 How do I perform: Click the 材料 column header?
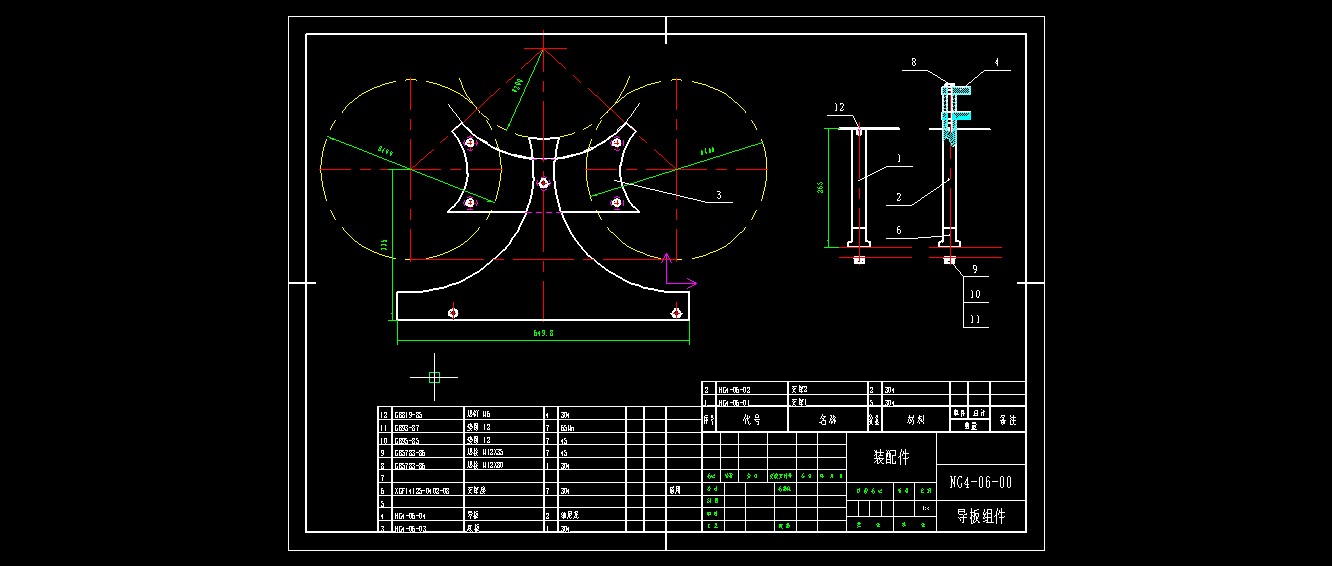[x=916, y=420]
